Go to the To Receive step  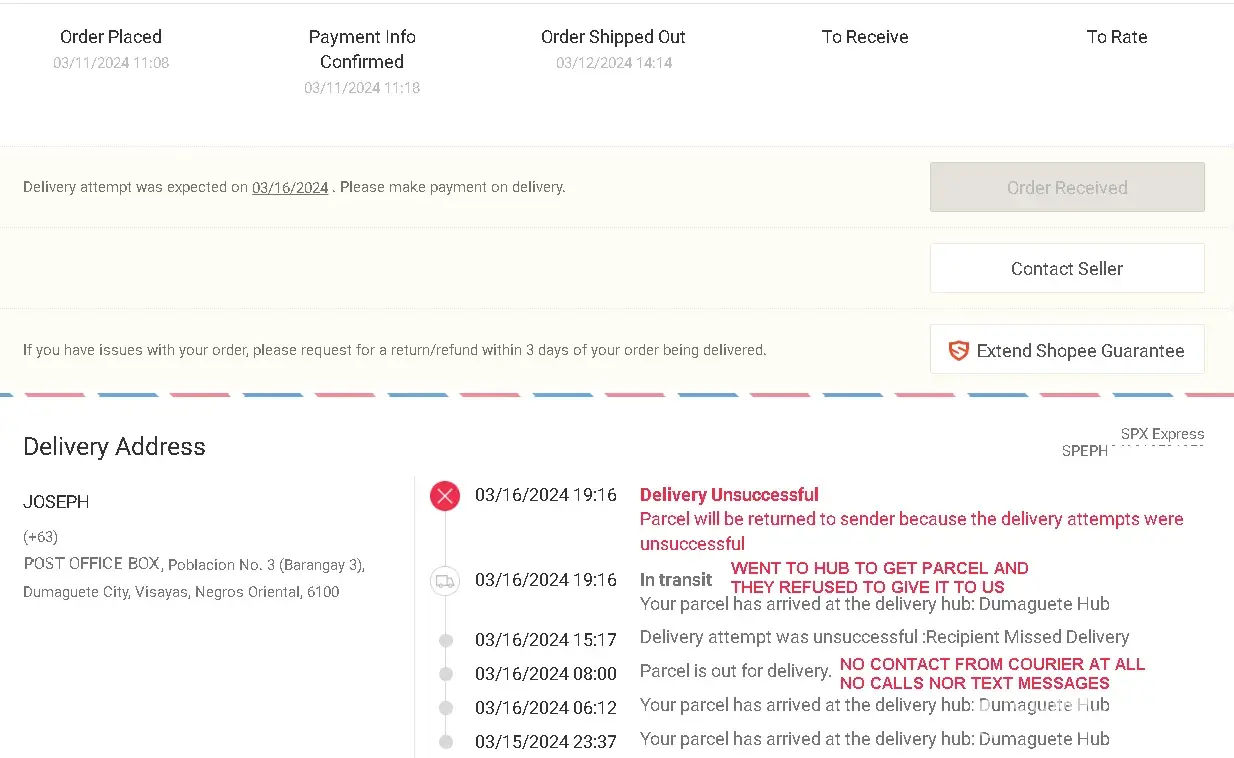click(865, 37)
